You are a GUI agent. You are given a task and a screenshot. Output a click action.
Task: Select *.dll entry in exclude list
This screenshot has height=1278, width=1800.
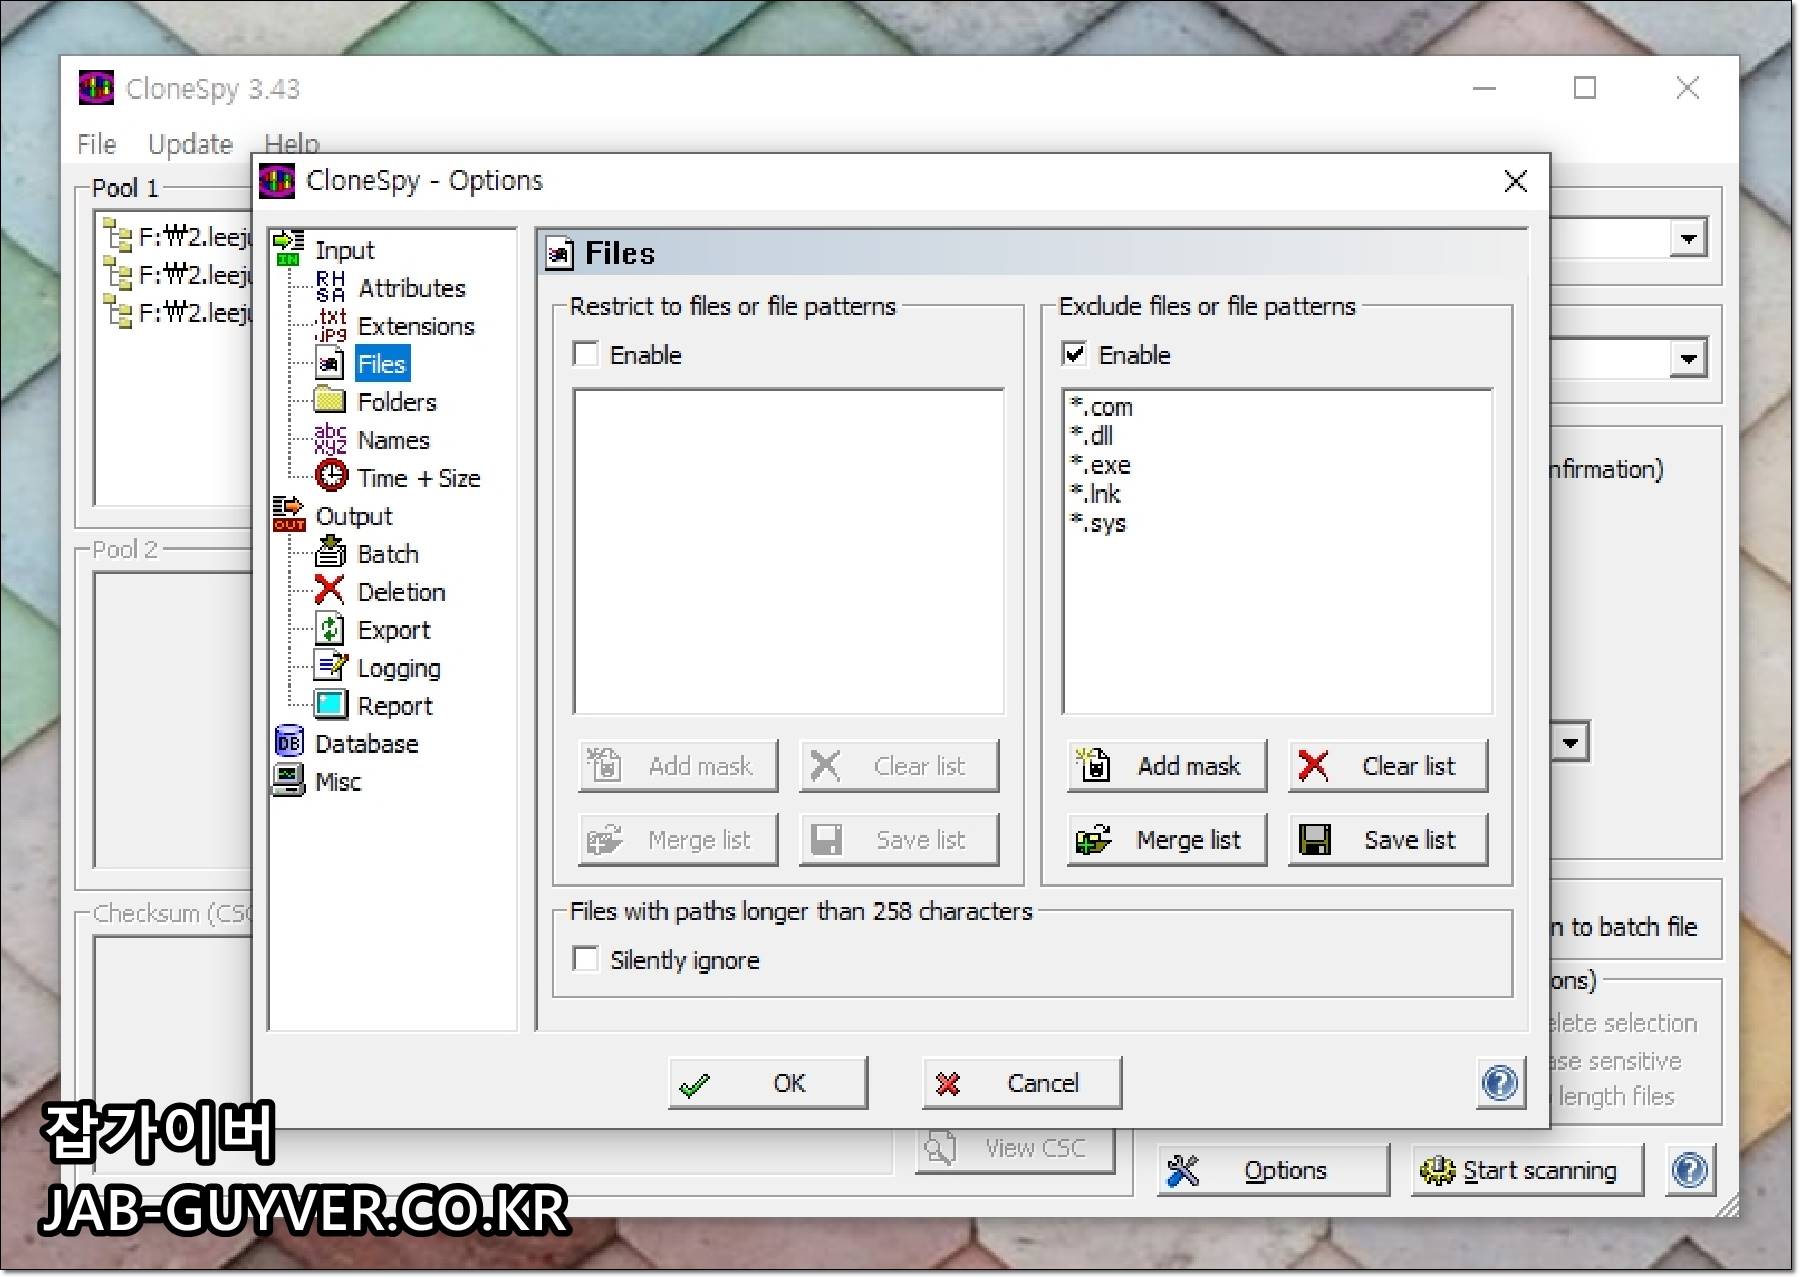click(x=1091, y=436)
